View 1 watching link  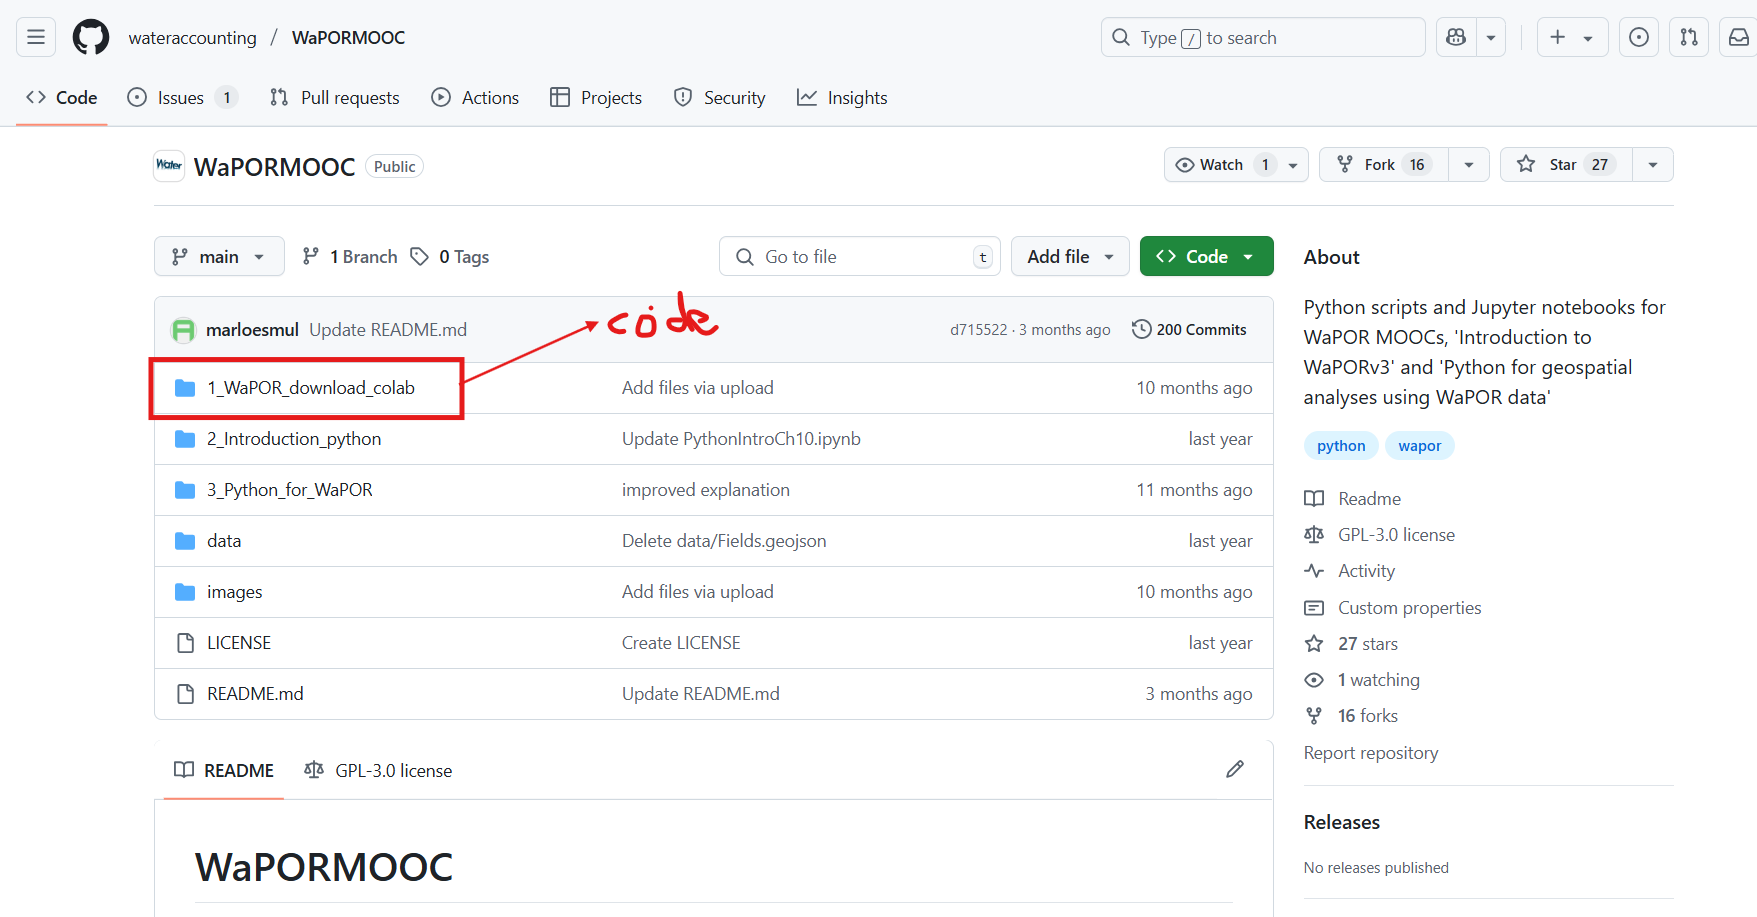coord(1362,680)
